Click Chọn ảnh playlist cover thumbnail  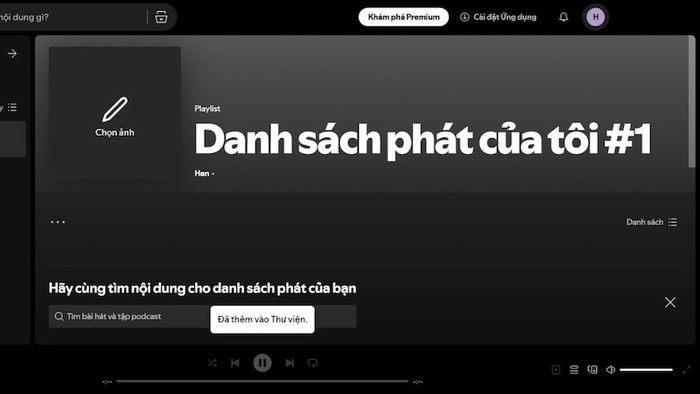[x=115, y=113]
